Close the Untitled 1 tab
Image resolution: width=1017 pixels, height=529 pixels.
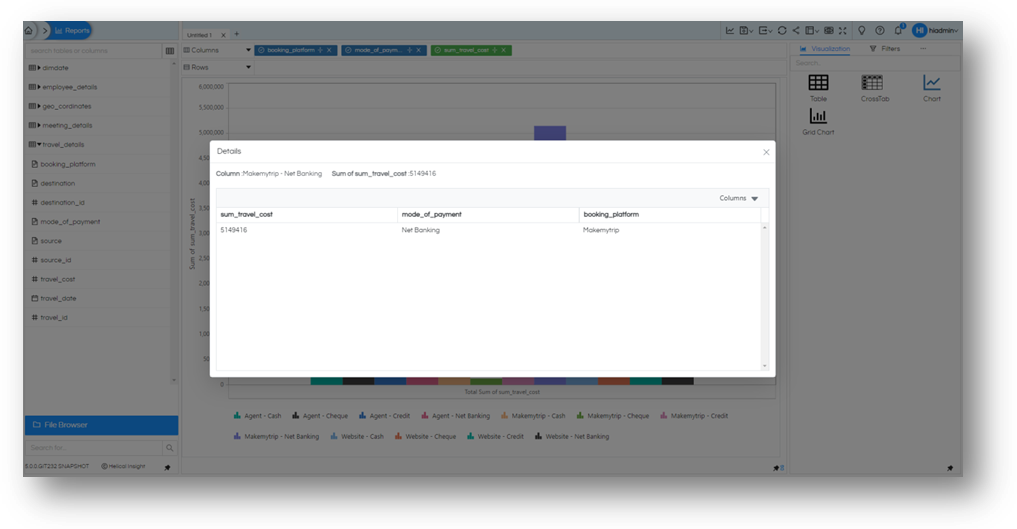(x=223, y=35)
